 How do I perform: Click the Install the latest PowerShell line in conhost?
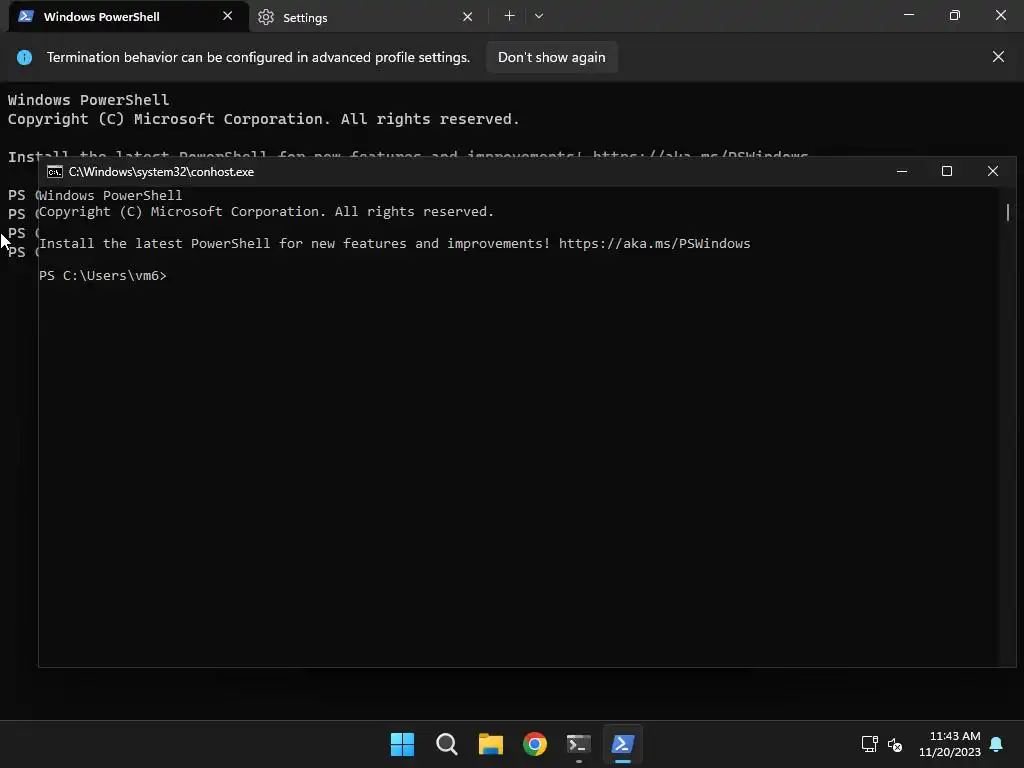click(x=394, y=244)
